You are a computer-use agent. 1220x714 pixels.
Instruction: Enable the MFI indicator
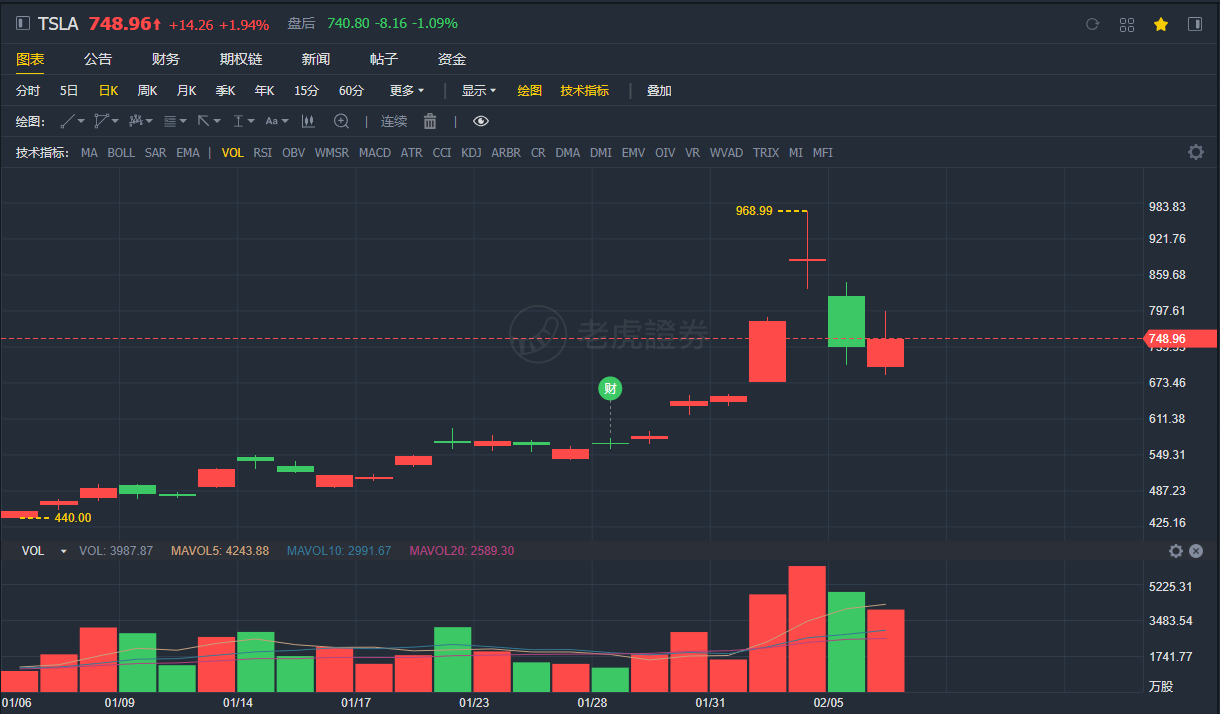(822, 153)
